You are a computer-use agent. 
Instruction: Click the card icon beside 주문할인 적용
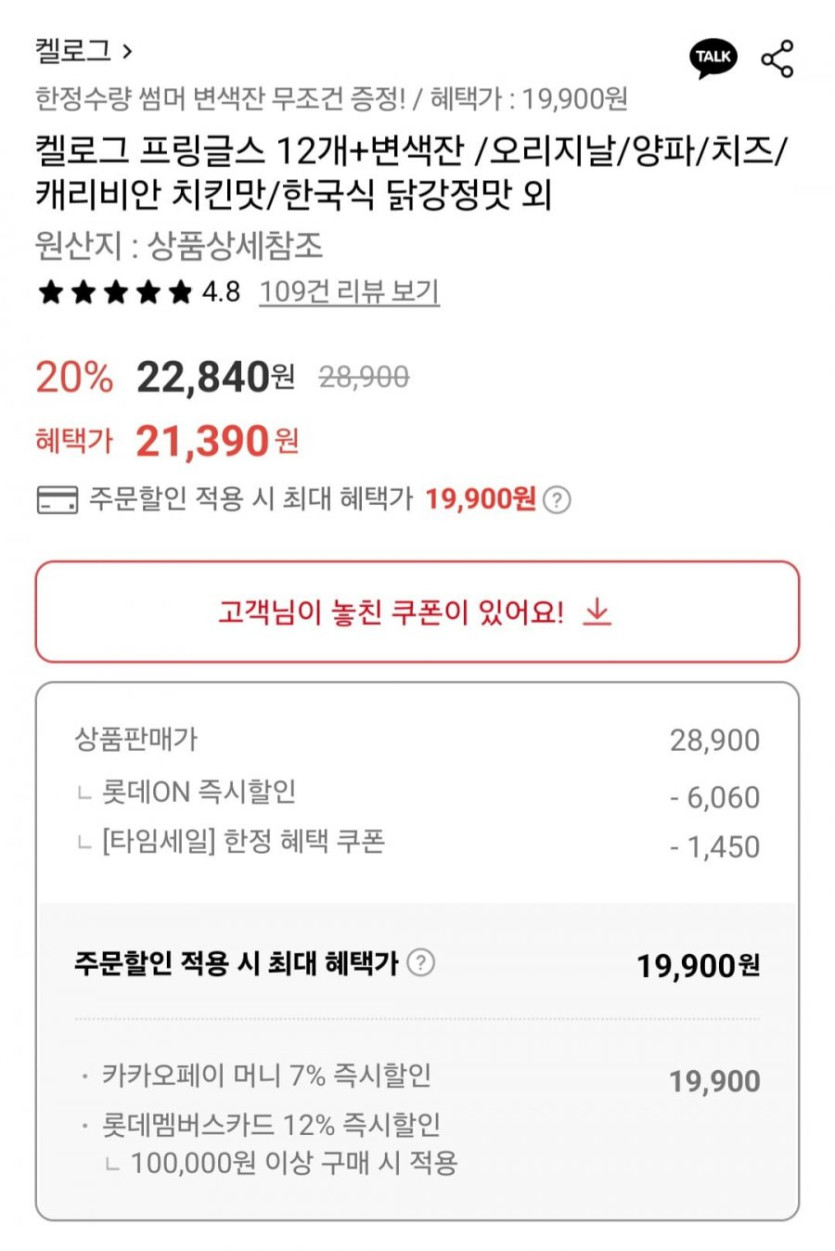pyautogui.click(x=57, y=500)
